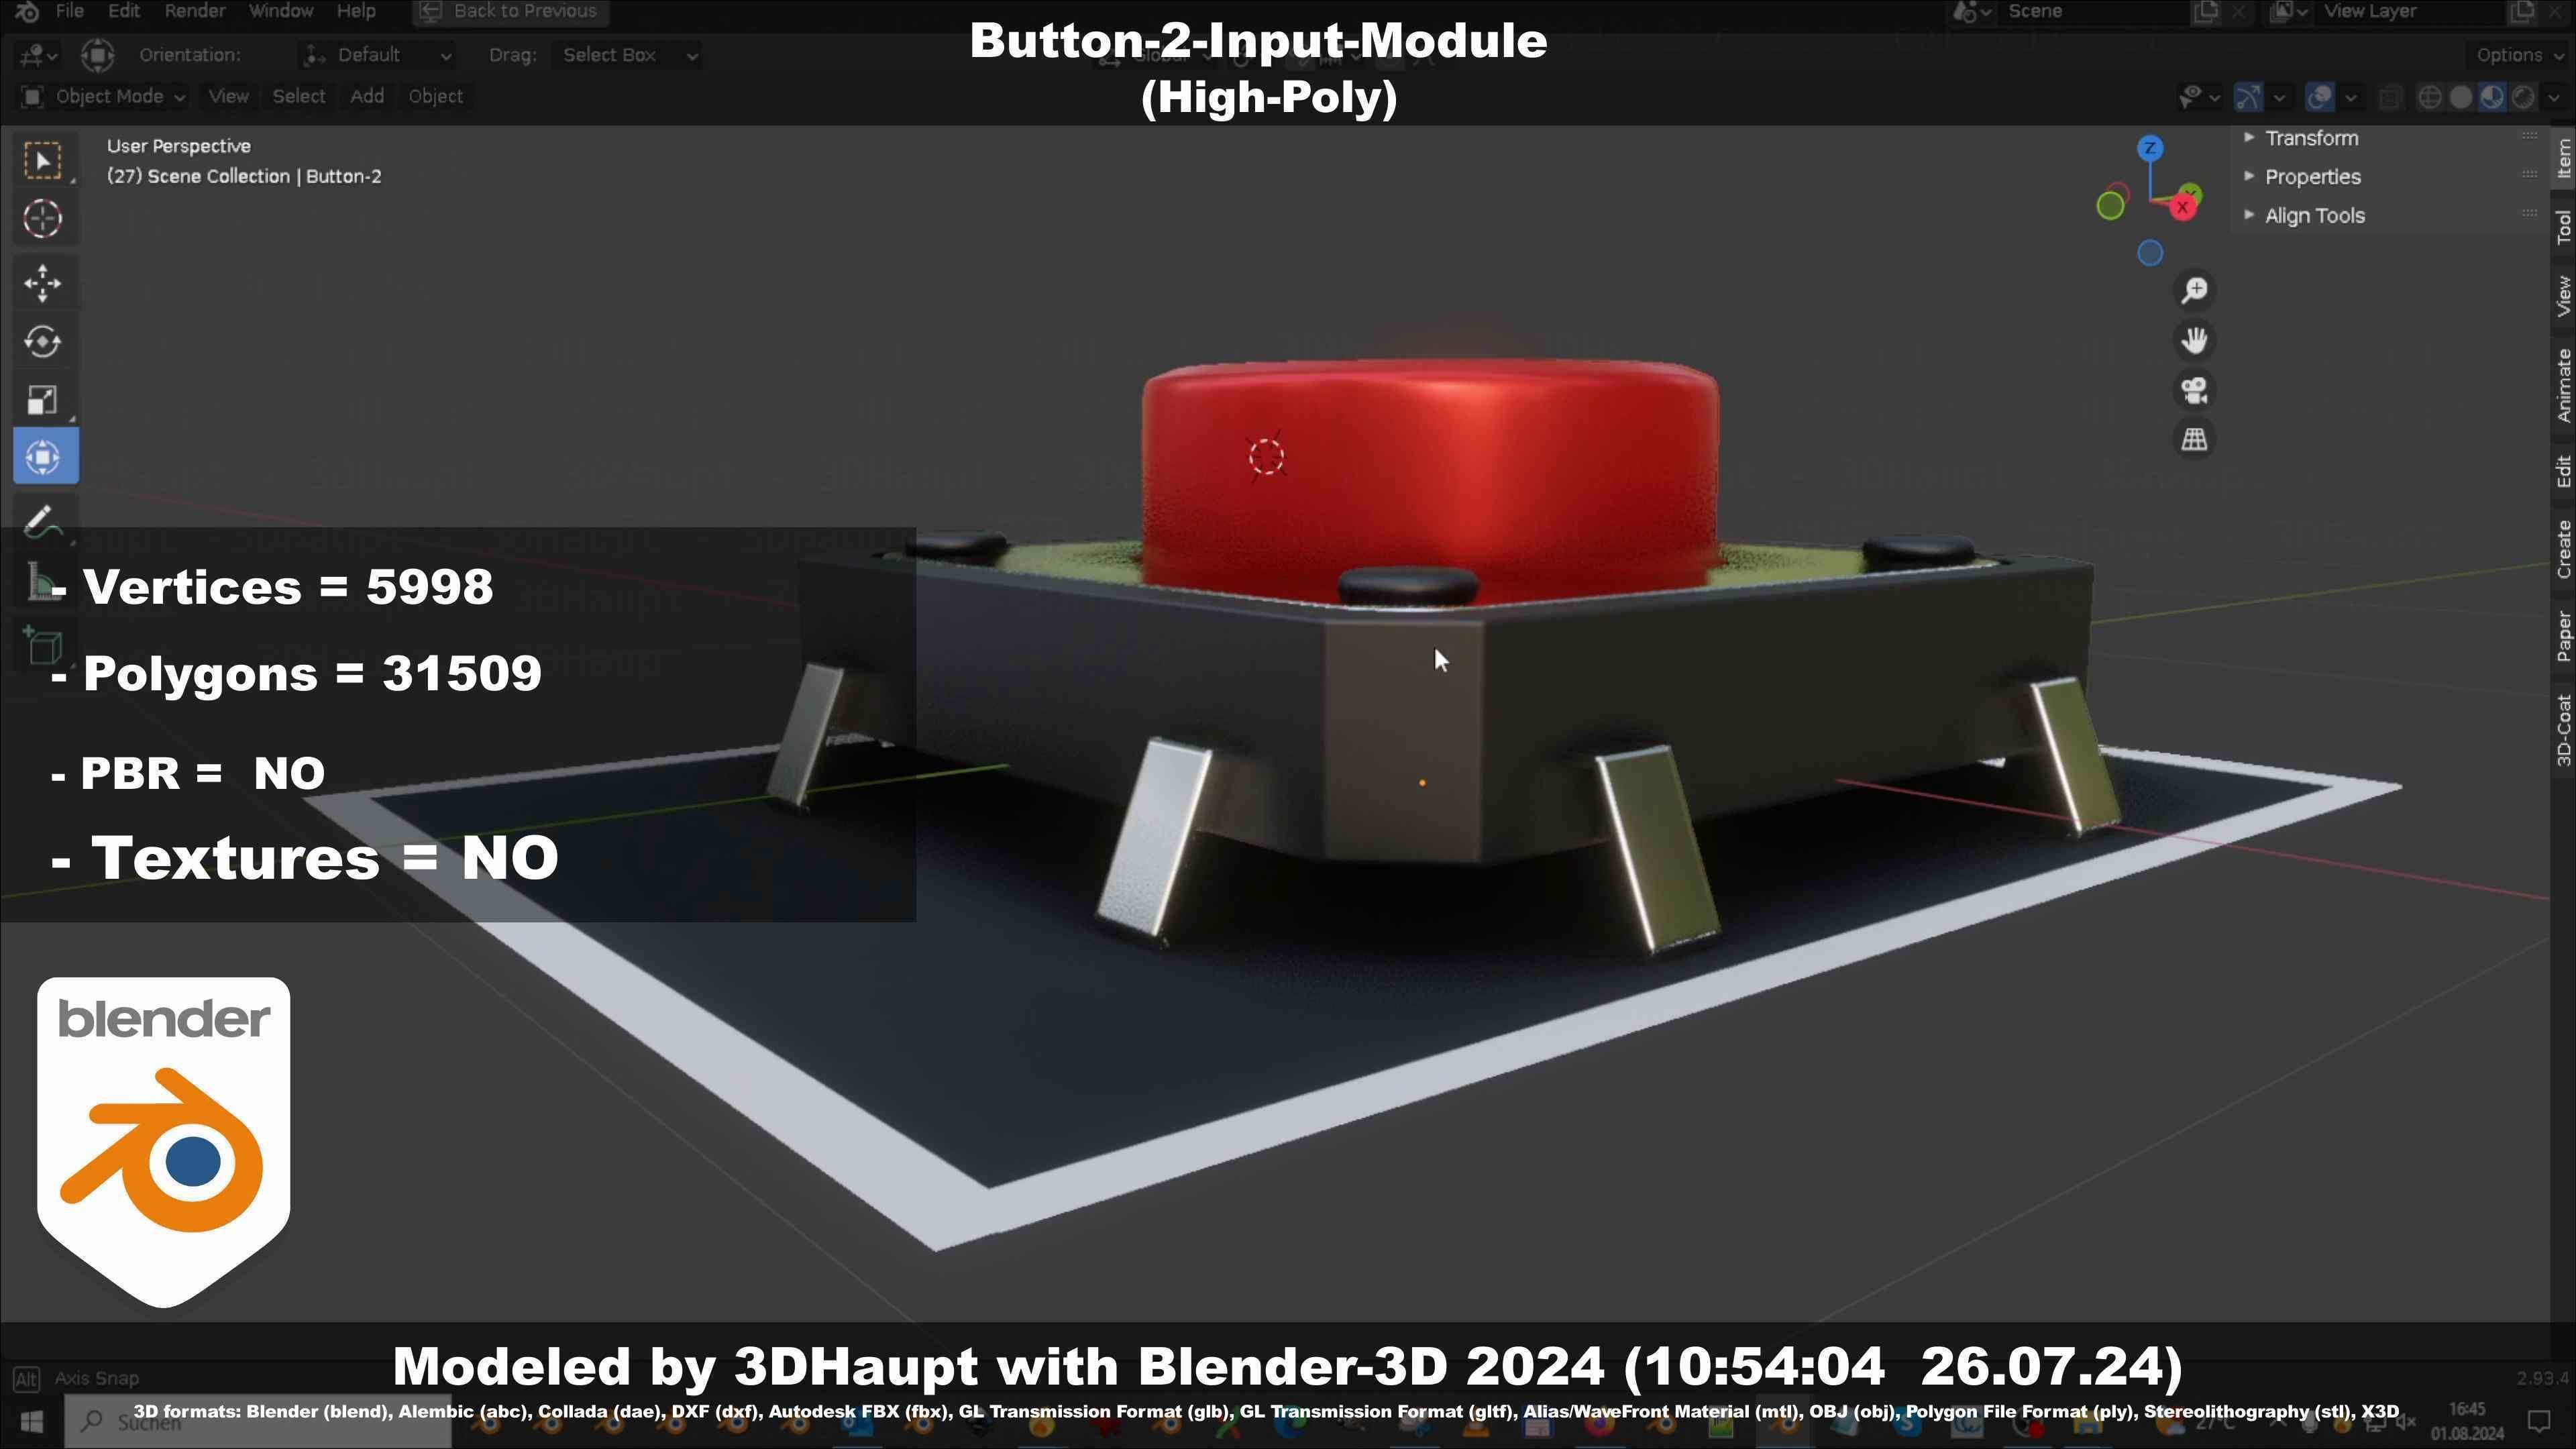The height and width of the screenshot is (1449, 2576).
Task: Click the hand pan view icon
Action: tap(2194, 341)
